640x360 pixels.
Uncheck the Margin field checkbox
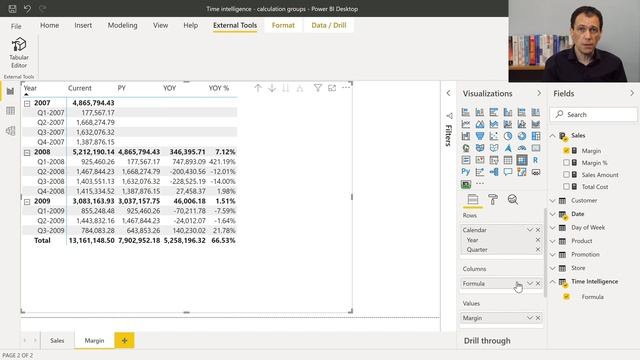tap(566, 151)
